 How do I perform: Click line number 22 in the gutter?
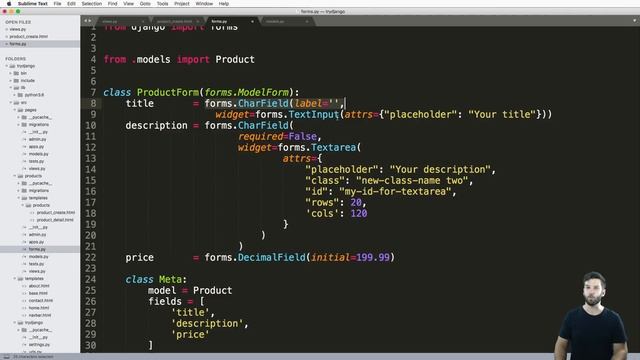coord(91,258)
